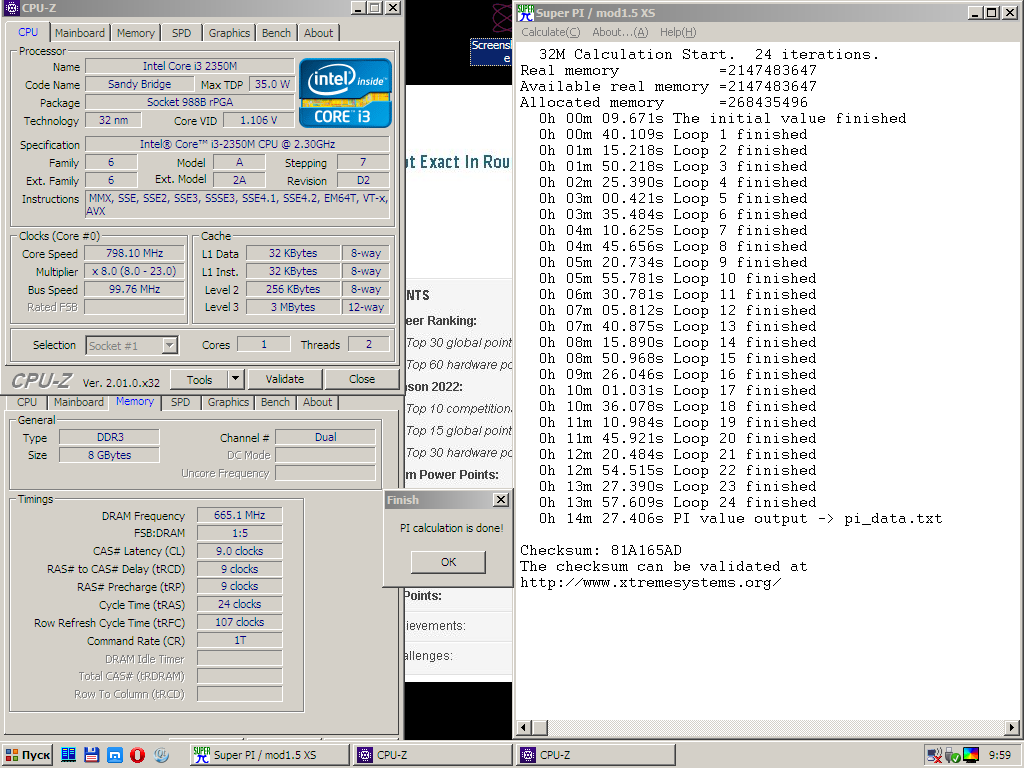This screenshot has height=768, width=1024.
Task: Click the Tools button in CPU-Z
Action: (x=199, y=379)
